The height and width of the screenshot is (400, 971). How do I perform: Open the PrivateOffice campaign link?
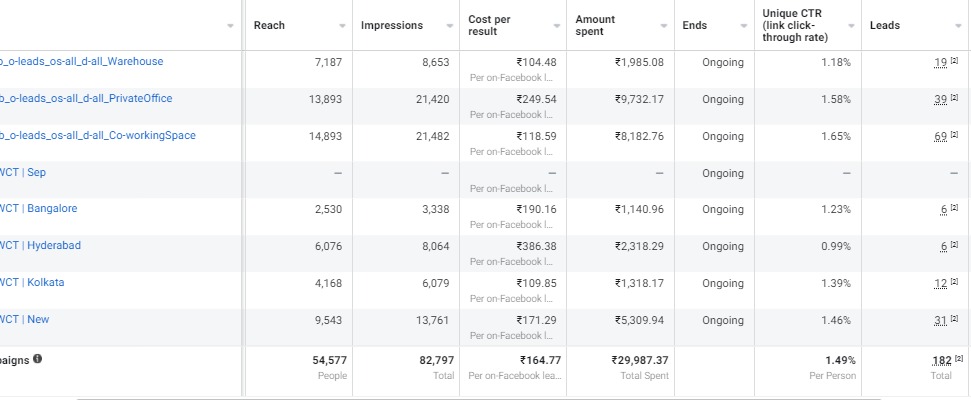pyautogui.click(x=86, y=99)
